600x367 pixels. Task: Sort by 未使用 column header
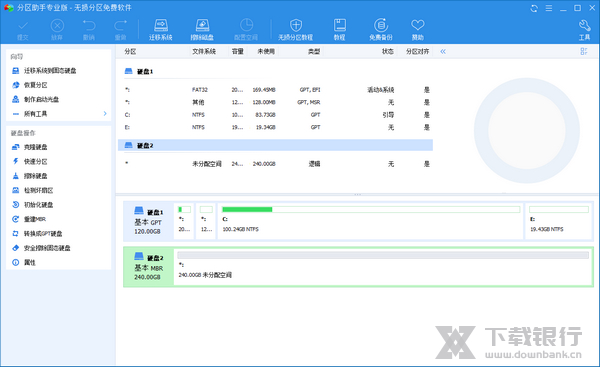(x=266, y=51)
